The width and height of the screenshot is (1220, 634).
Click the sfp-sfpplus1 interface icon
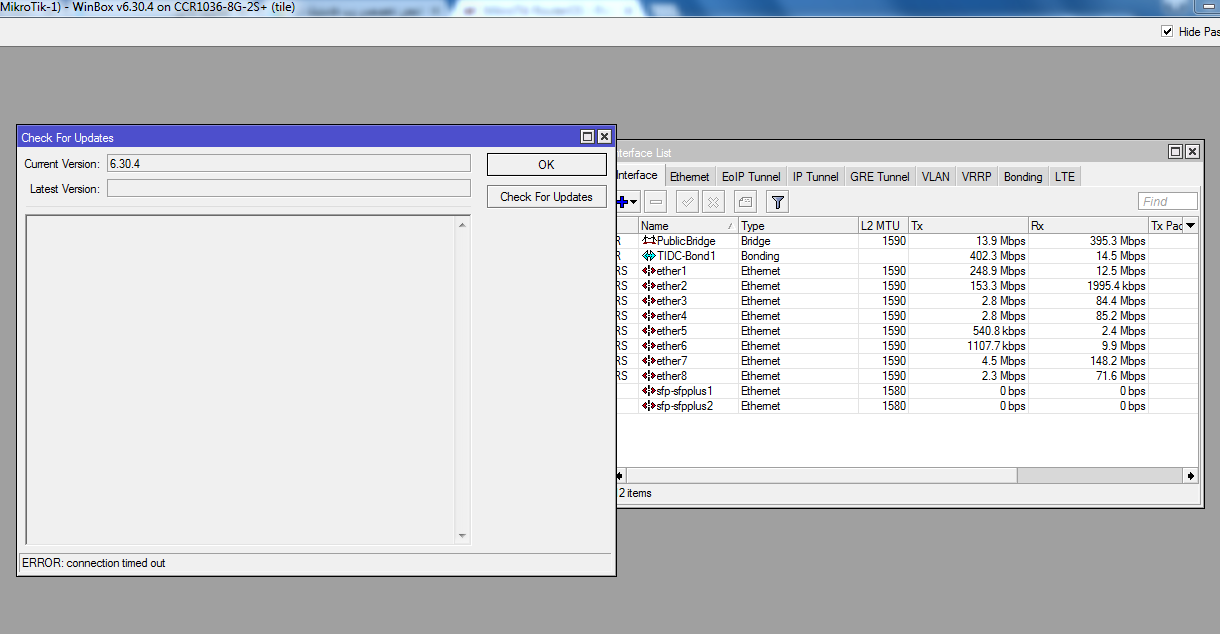point(649,391)
